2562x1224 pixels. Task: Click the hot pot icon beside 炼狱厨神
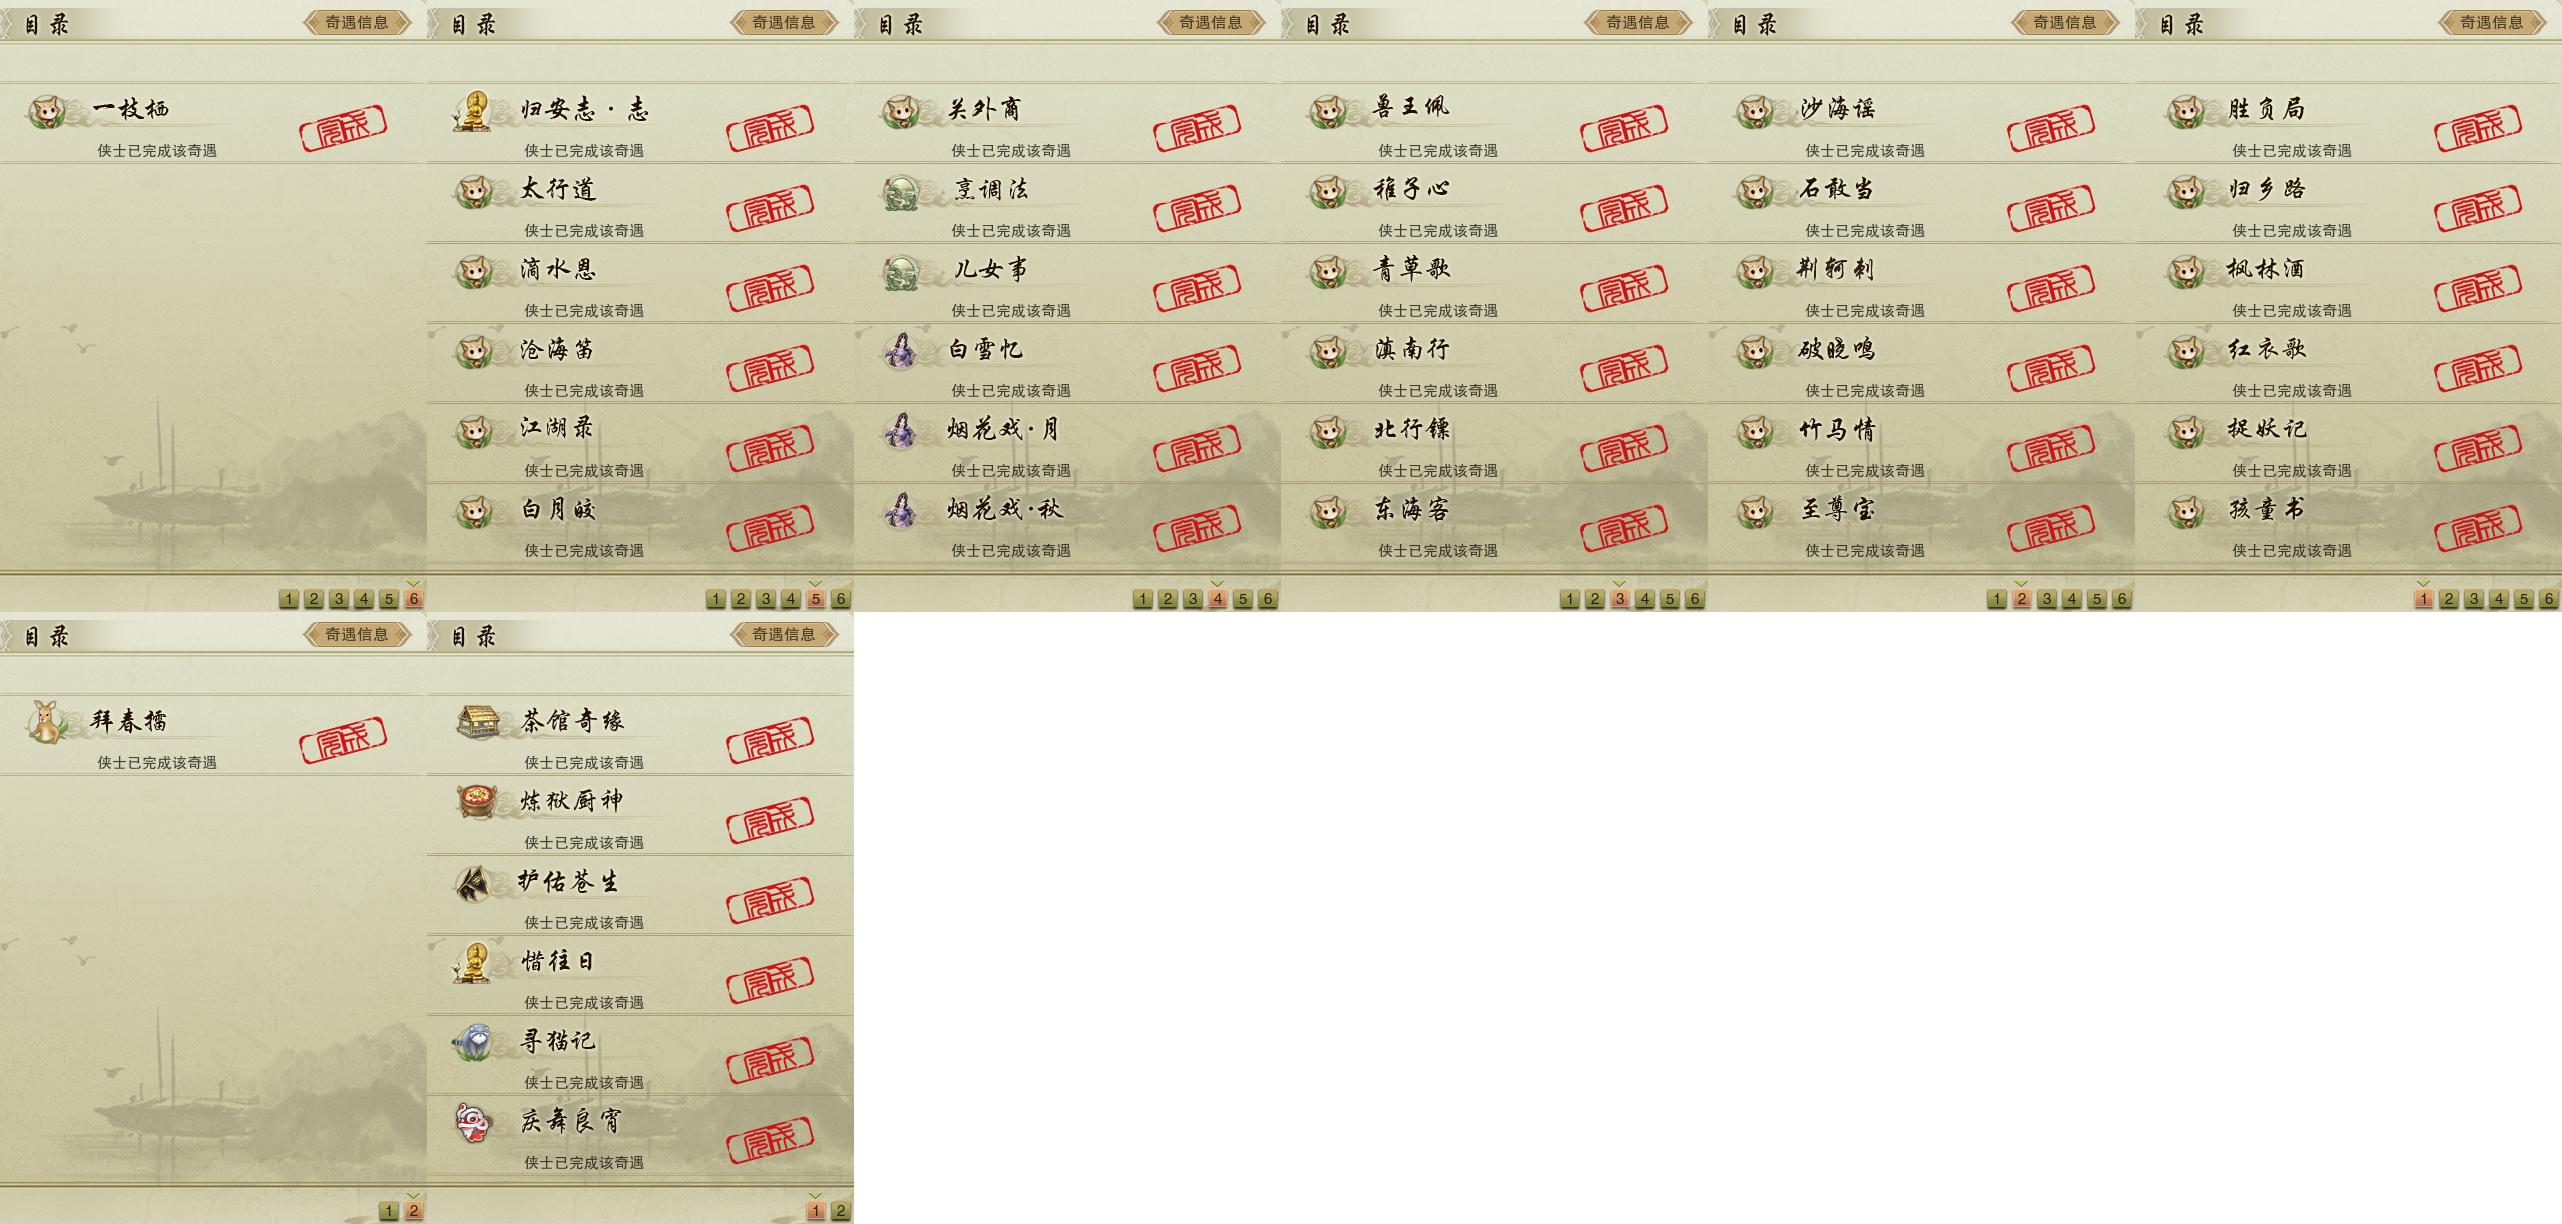[476, 801]
